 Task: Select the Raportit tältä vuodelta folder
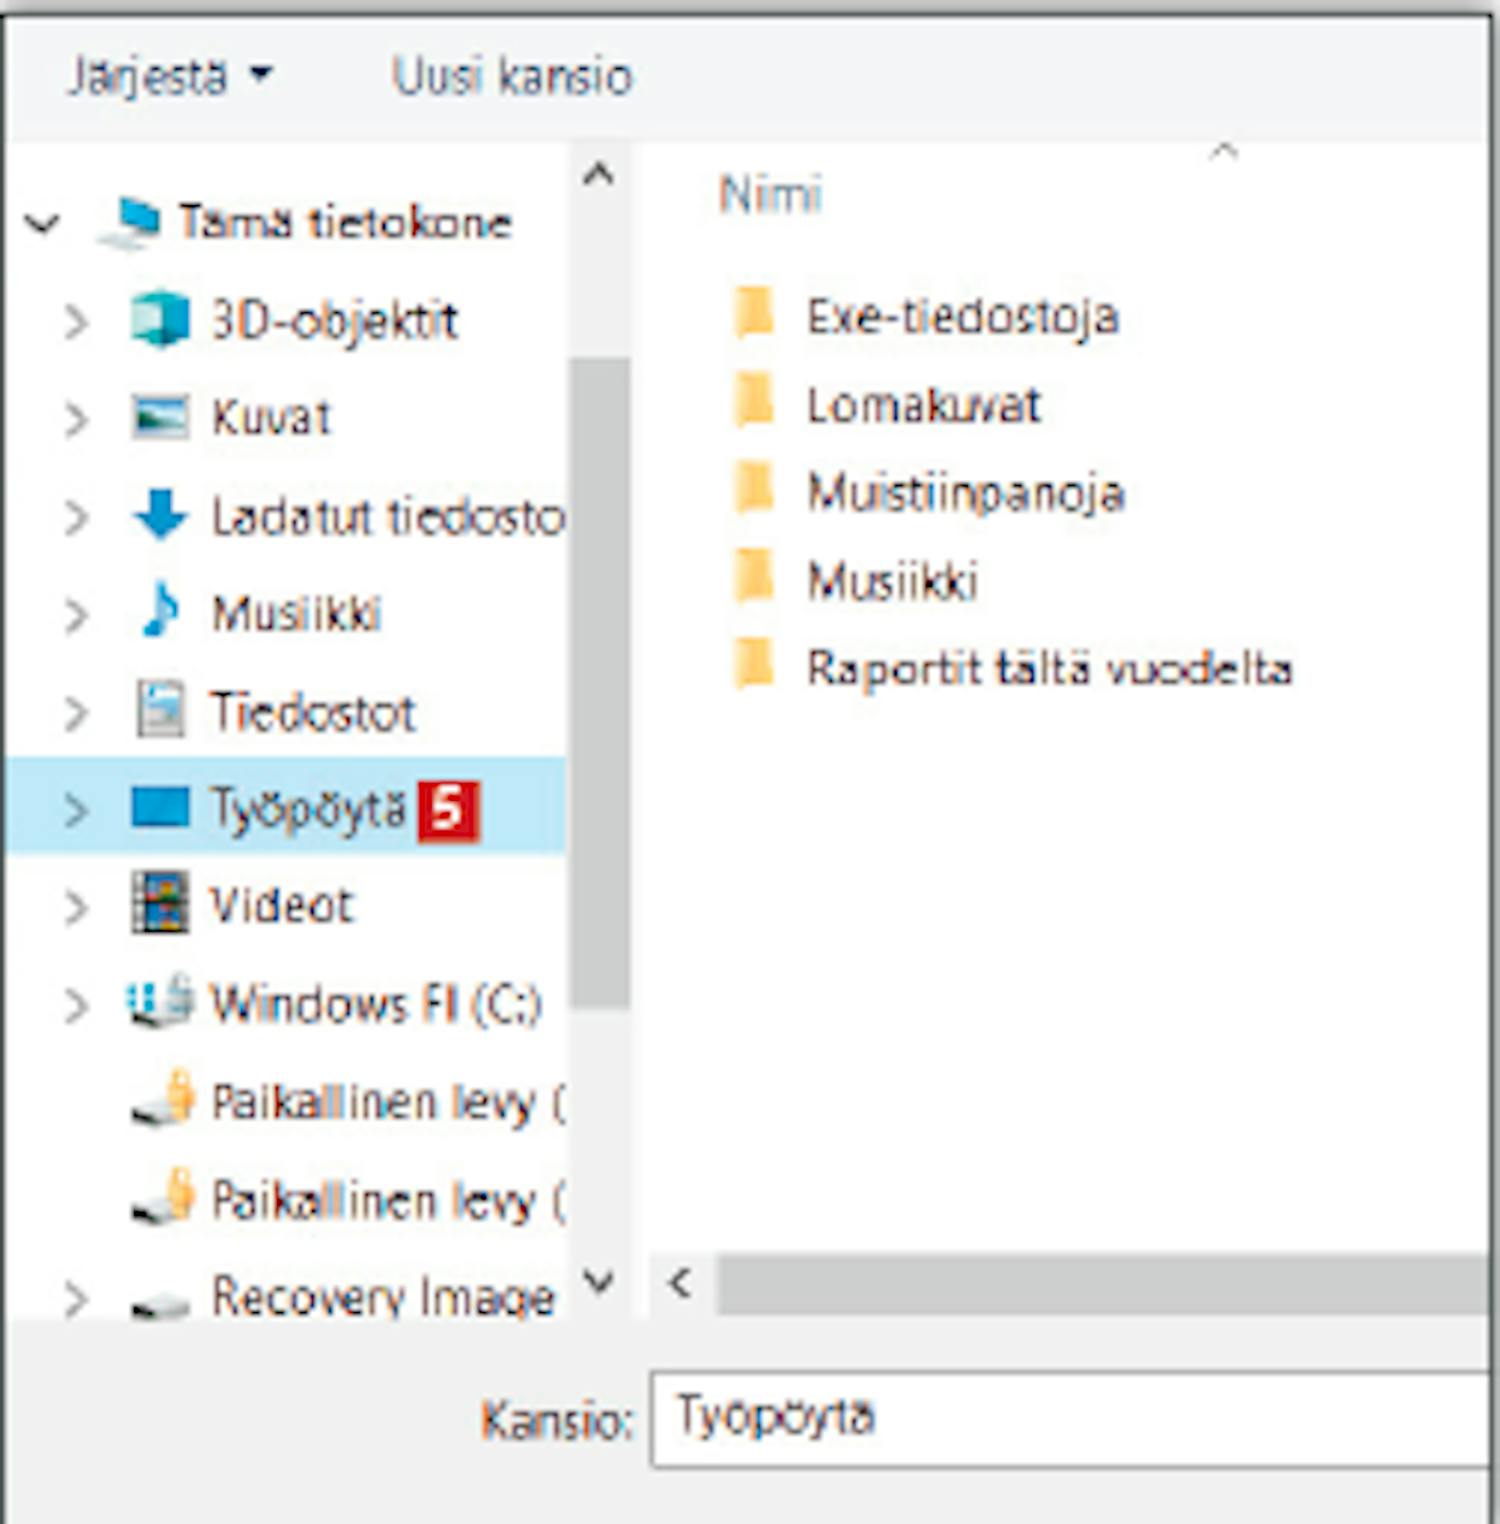(x=1048, y=668)
